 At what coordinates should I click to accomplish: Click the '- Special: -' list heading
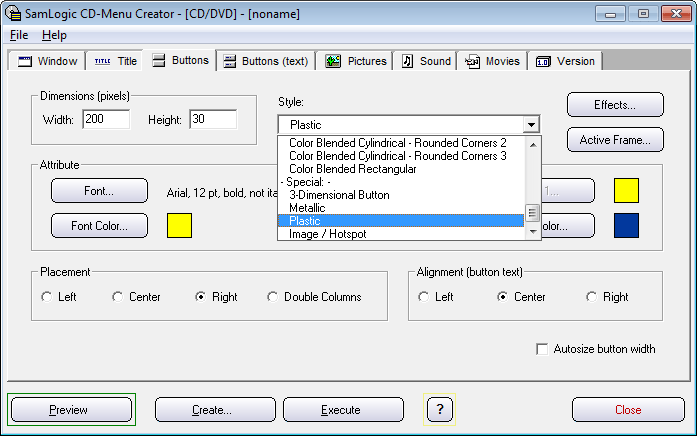click(x=401, y=182)
